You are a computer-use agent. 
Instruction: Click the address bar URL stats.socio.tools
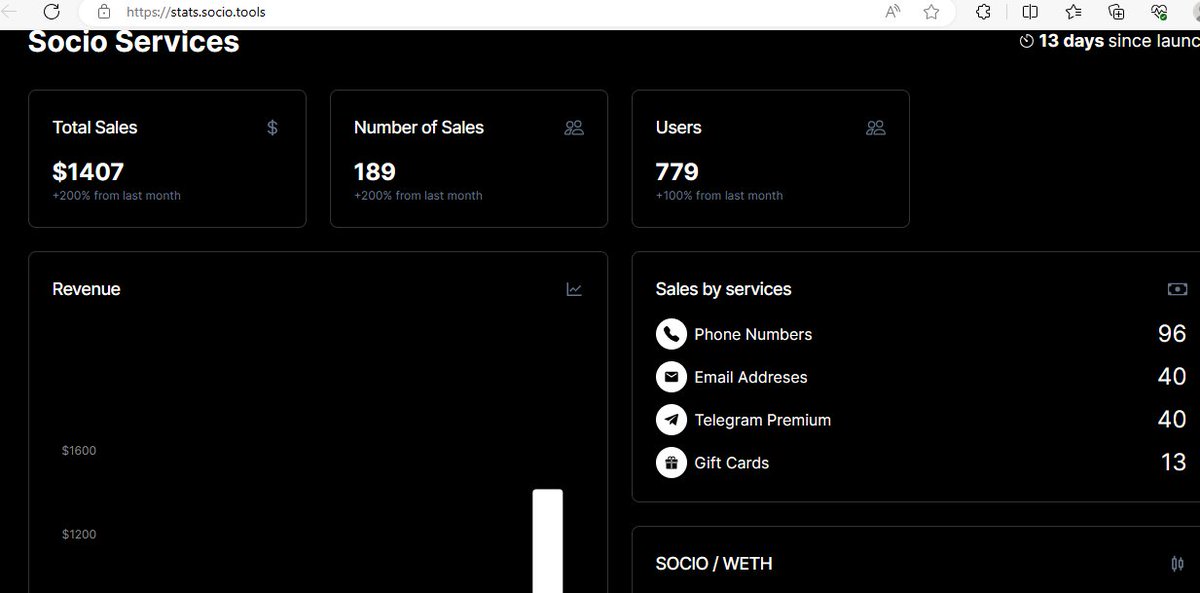[x=196, y=13]
